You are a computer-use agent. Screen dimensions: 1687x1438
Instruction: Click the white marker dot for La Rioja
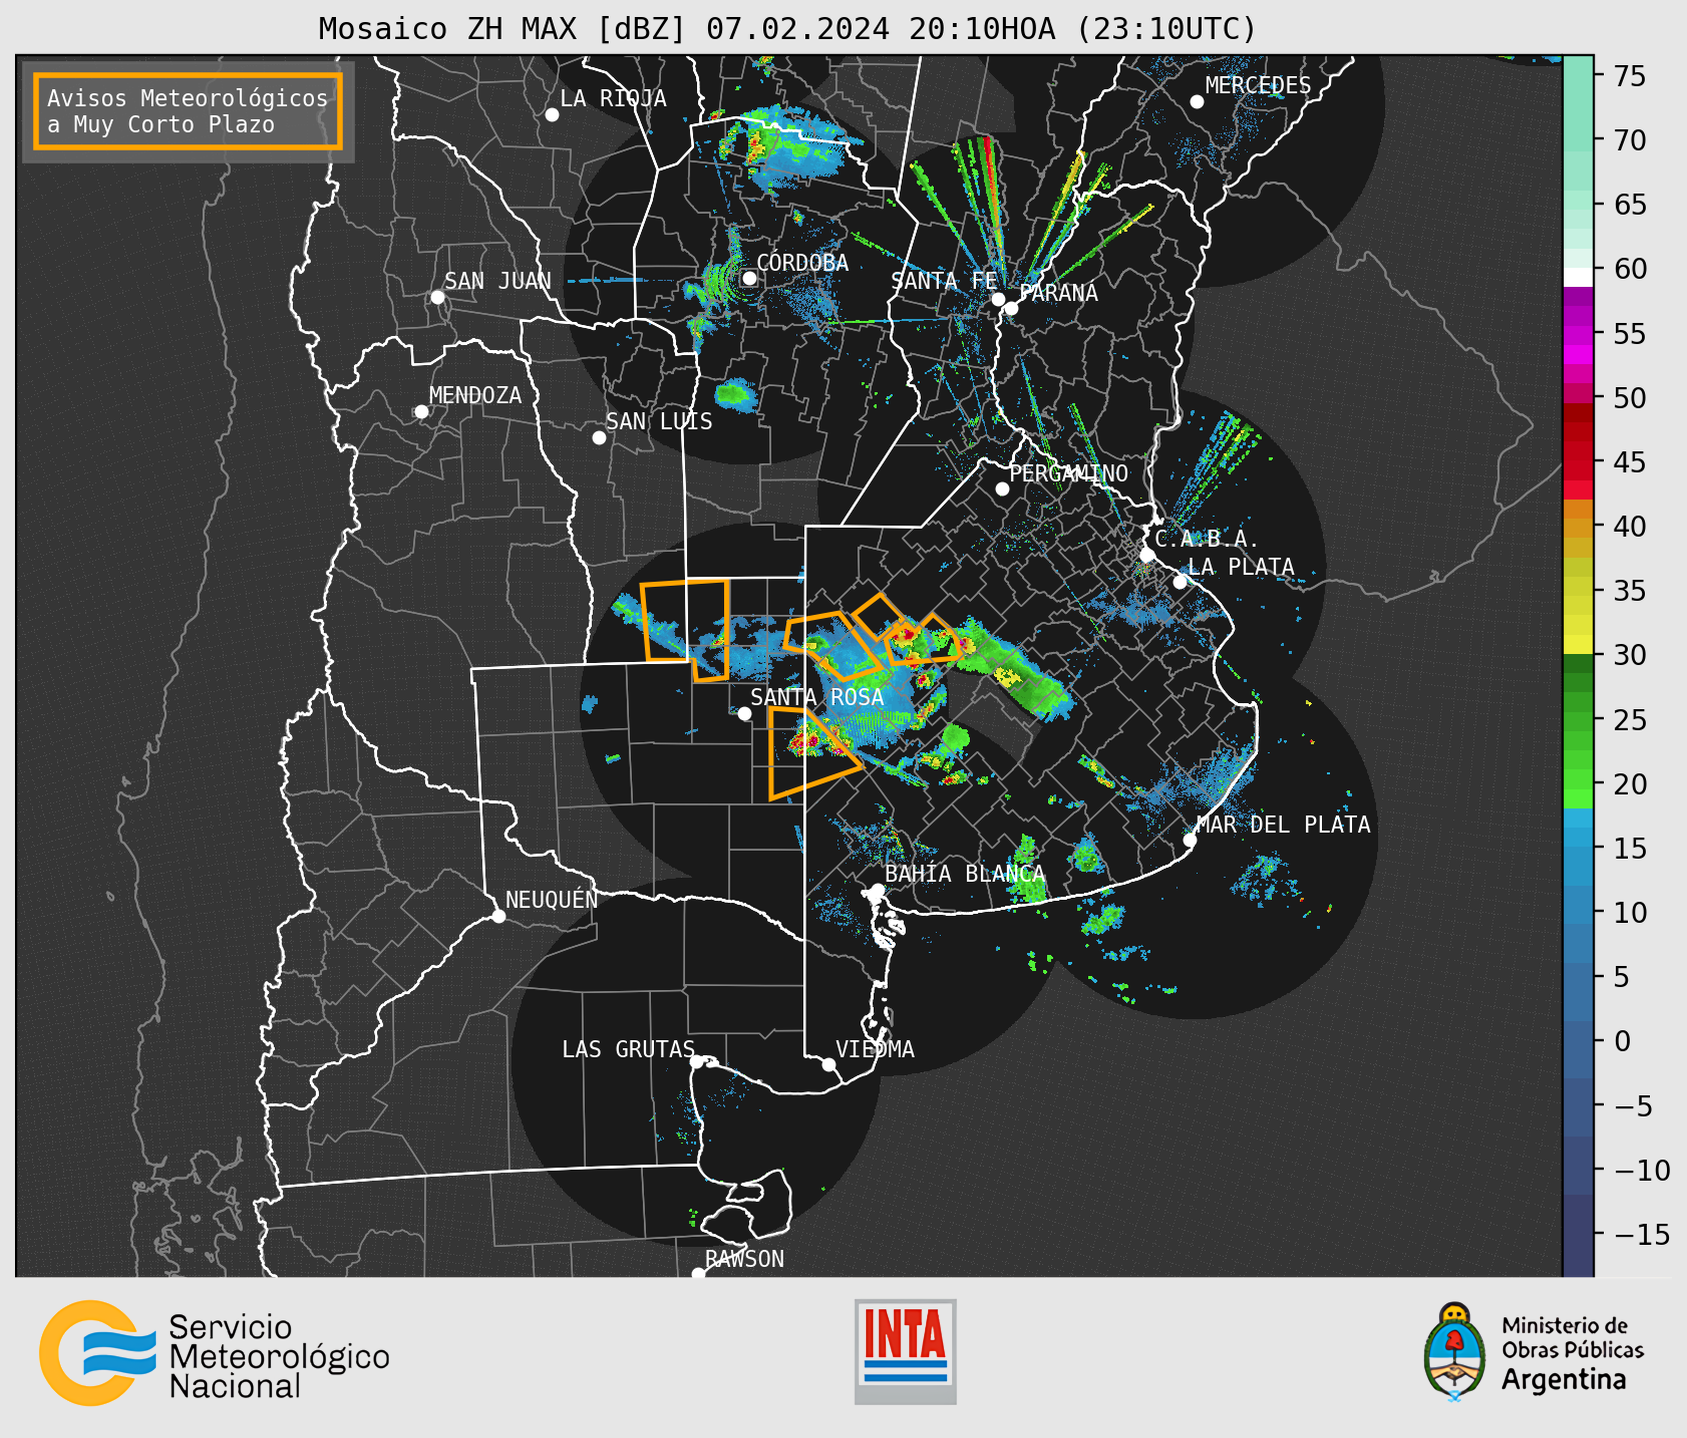[x=551, y=115]
